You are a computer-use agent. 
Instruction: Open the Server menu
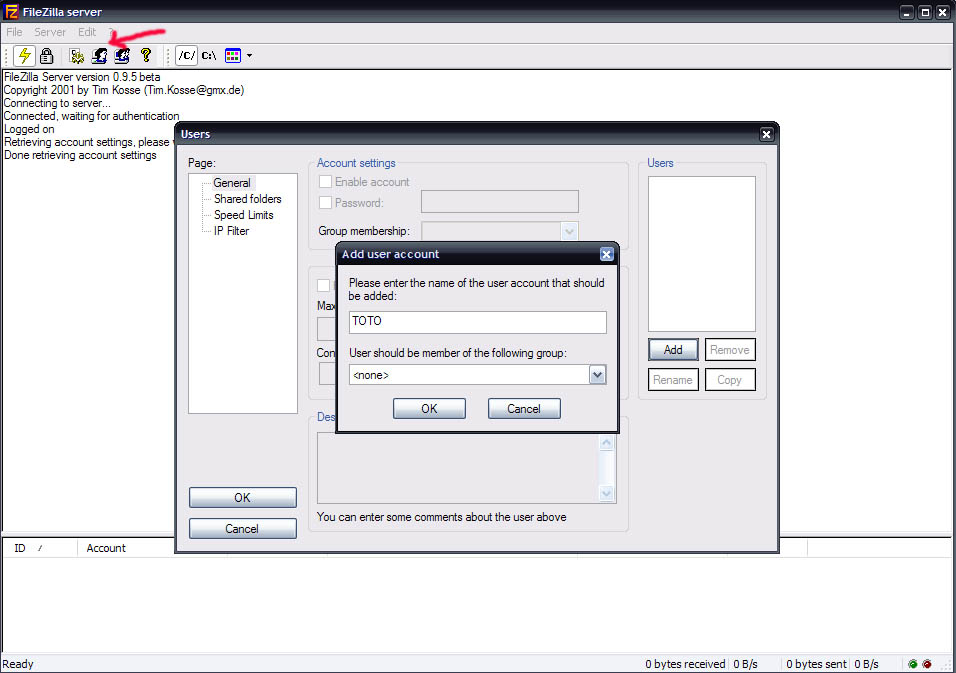tap(49, 32)
